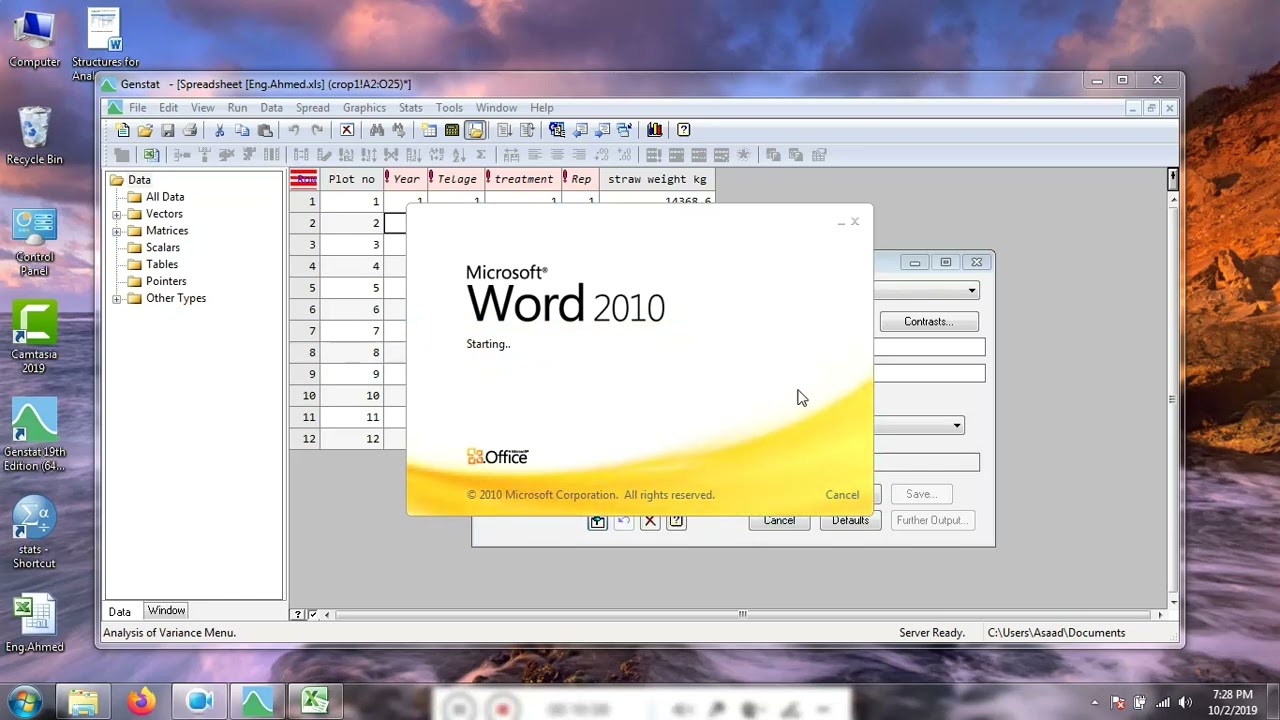Click the Excel icon on the taskbar

[315, 702]
